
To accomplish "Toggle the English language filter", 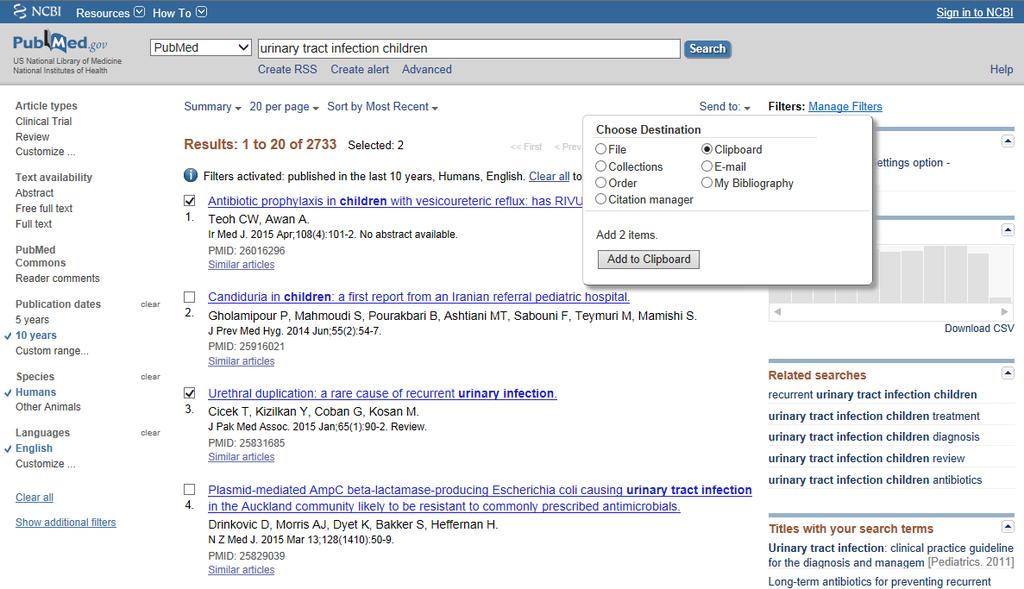I will [34, 449].
